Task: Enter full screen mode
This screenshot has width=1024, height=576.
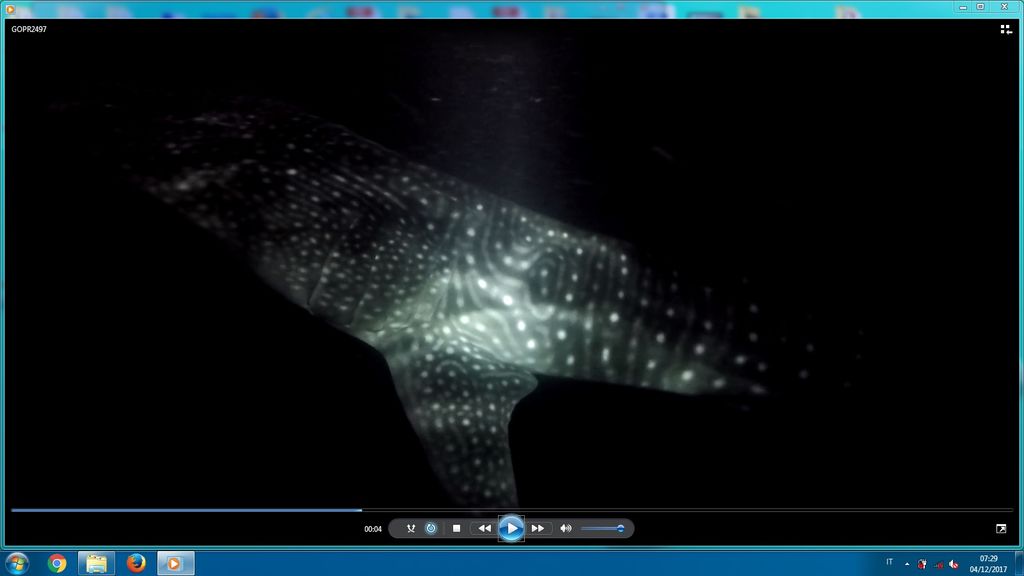Action: pos(1001,528)
